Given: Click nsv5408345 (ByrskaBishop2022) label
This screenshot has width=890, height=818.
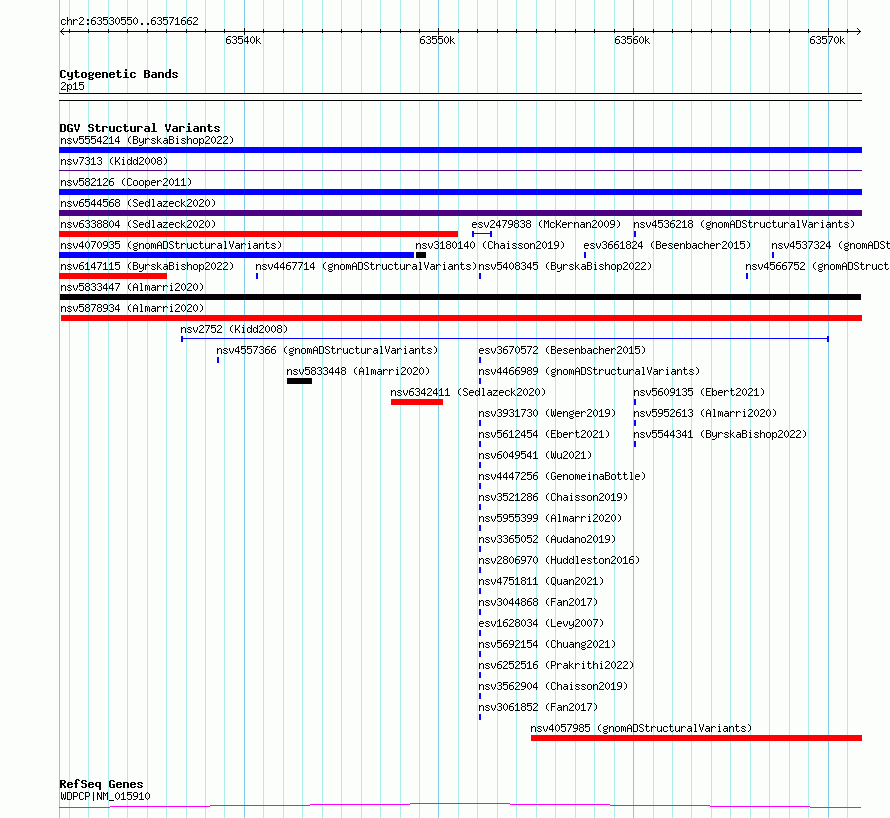Looking at the screenshot, I should [565, 266].
